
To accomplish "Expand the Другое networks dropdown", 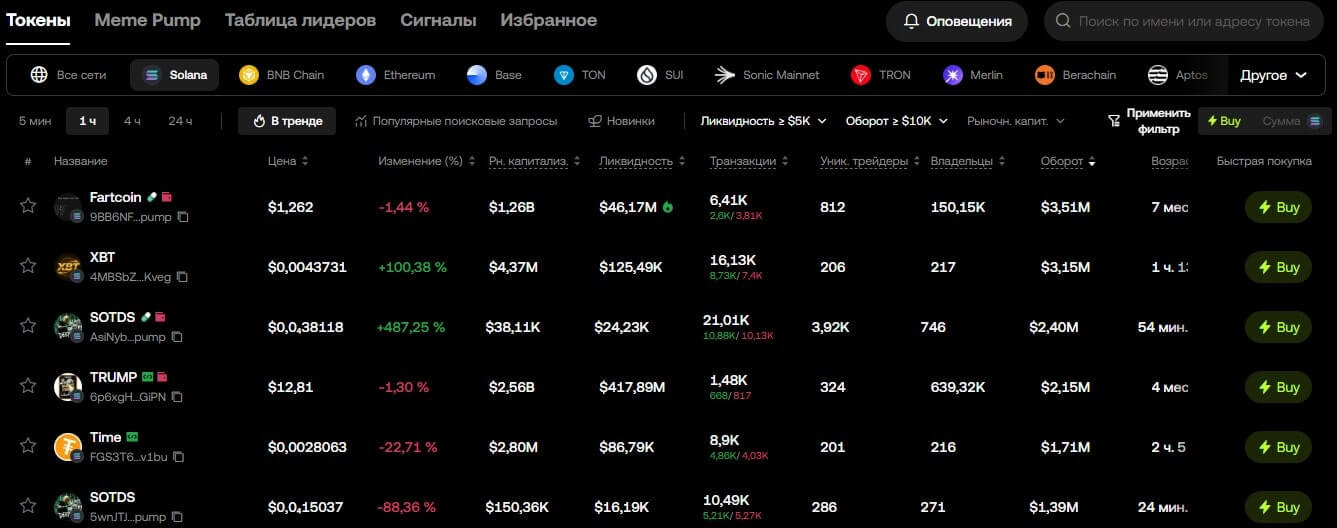I will click(x=1273, y=75).
